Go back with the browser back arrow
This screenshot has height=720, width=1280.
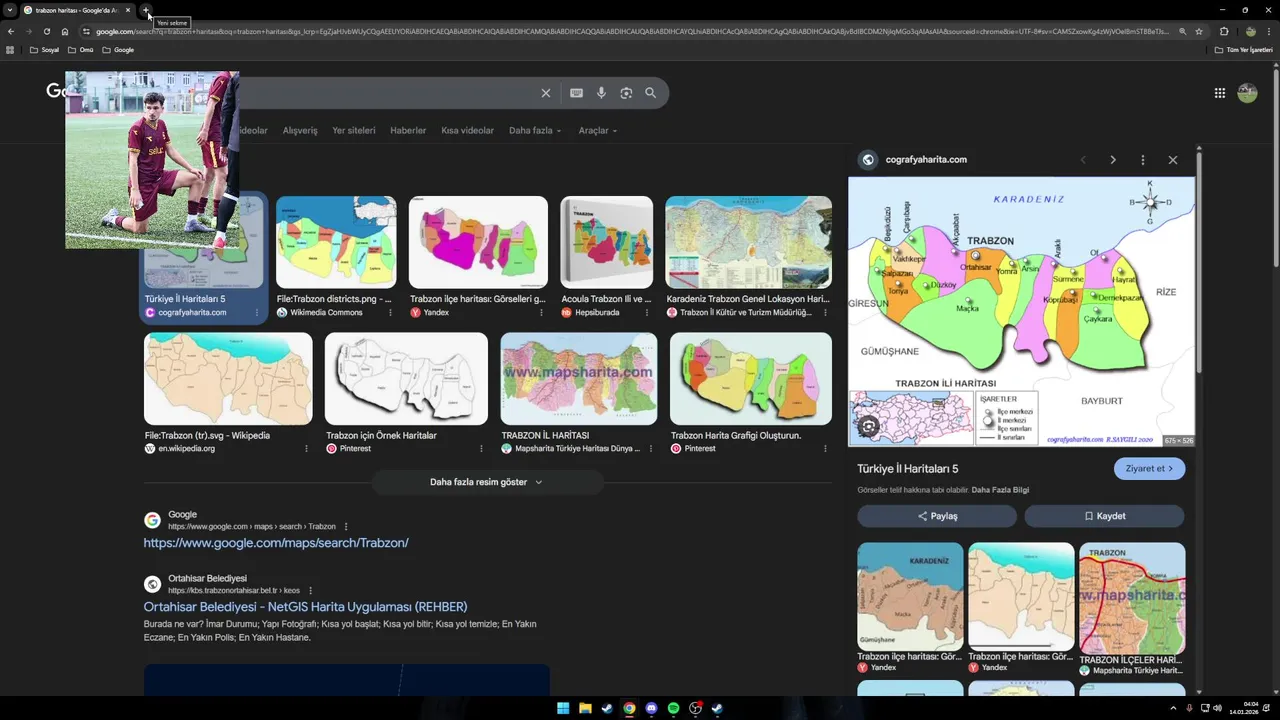tap(11, 31)
